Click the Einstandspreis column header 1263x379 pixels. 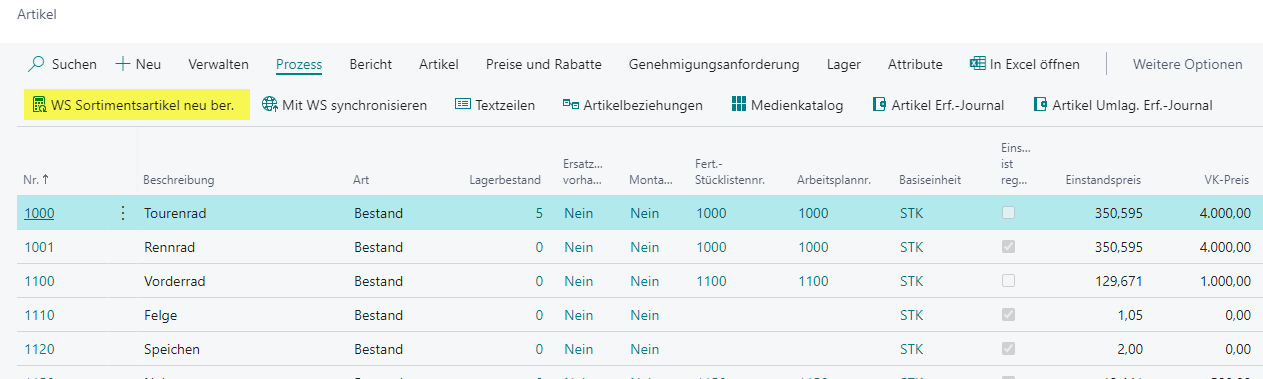tap(1103, 180)
